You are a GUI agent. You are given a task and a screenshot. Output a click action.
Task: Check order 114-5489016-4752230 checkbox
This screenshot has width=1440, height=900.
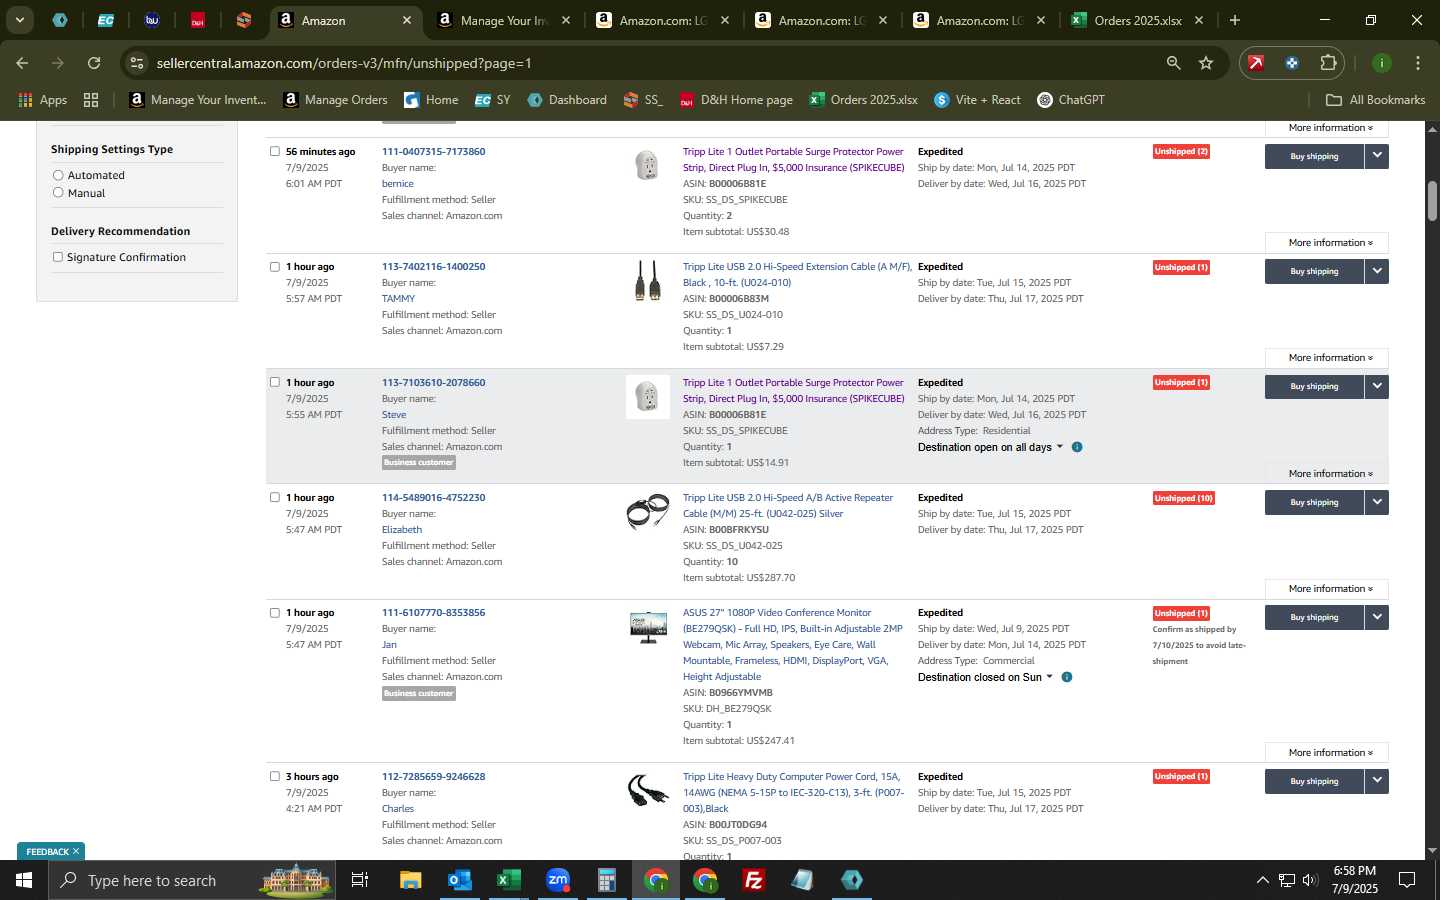click(x=275, y=497)
